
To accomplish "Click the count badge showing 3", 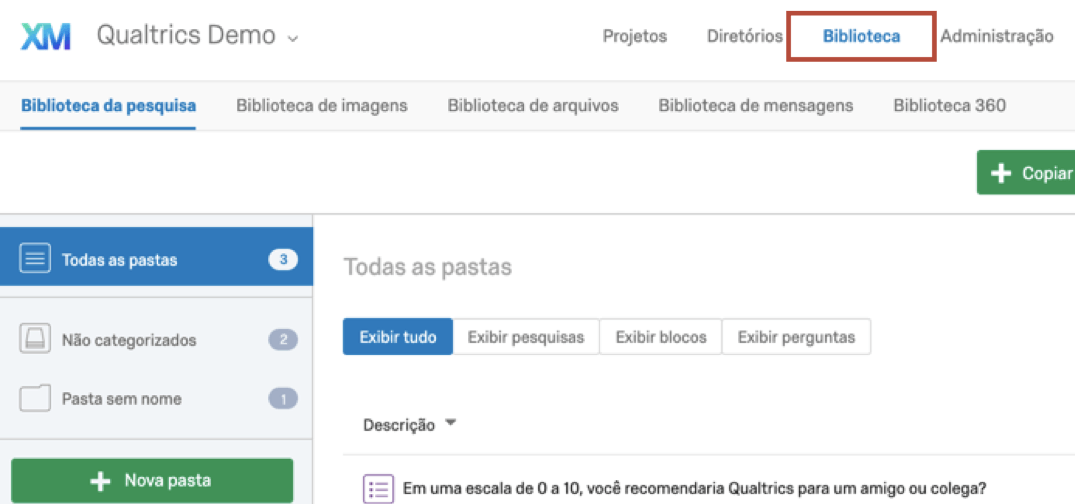I will pos(283,260).
